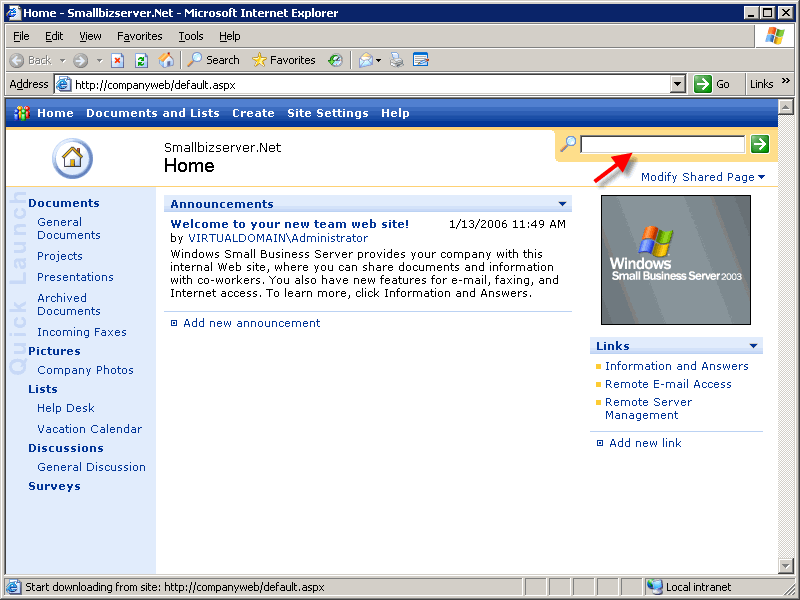Screen dimensions: 800x600
Task: Click the Edit page icon in toolbar
Action: point(420,60)
